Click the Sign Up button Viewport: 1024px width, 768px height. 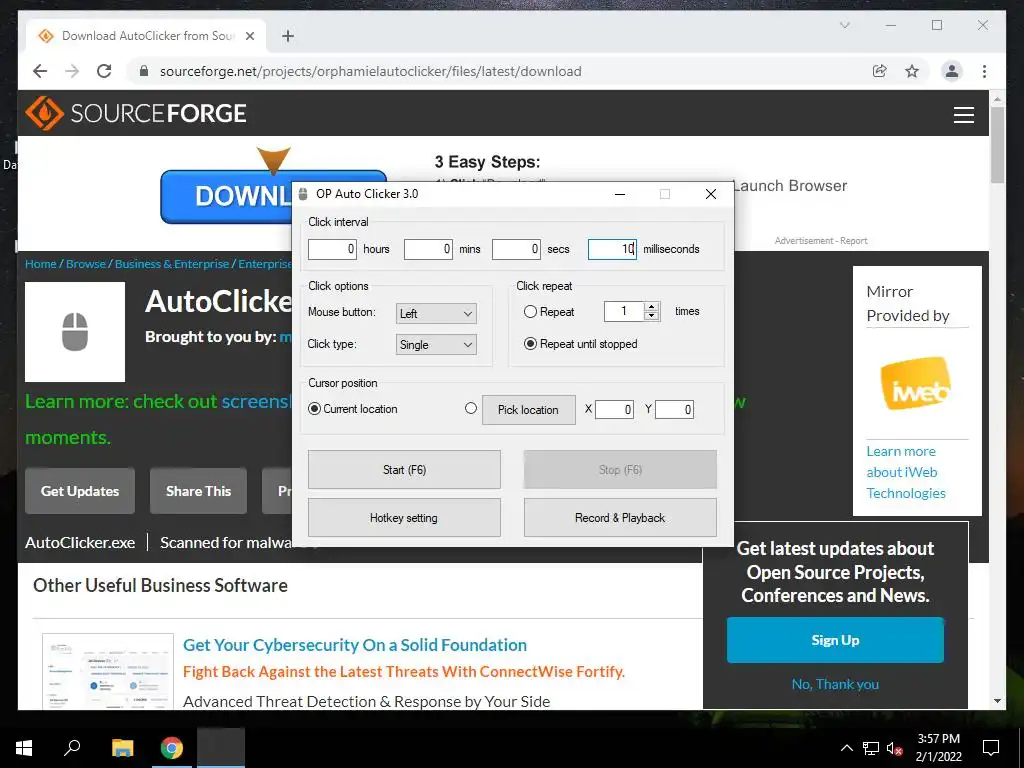point(835,640)
